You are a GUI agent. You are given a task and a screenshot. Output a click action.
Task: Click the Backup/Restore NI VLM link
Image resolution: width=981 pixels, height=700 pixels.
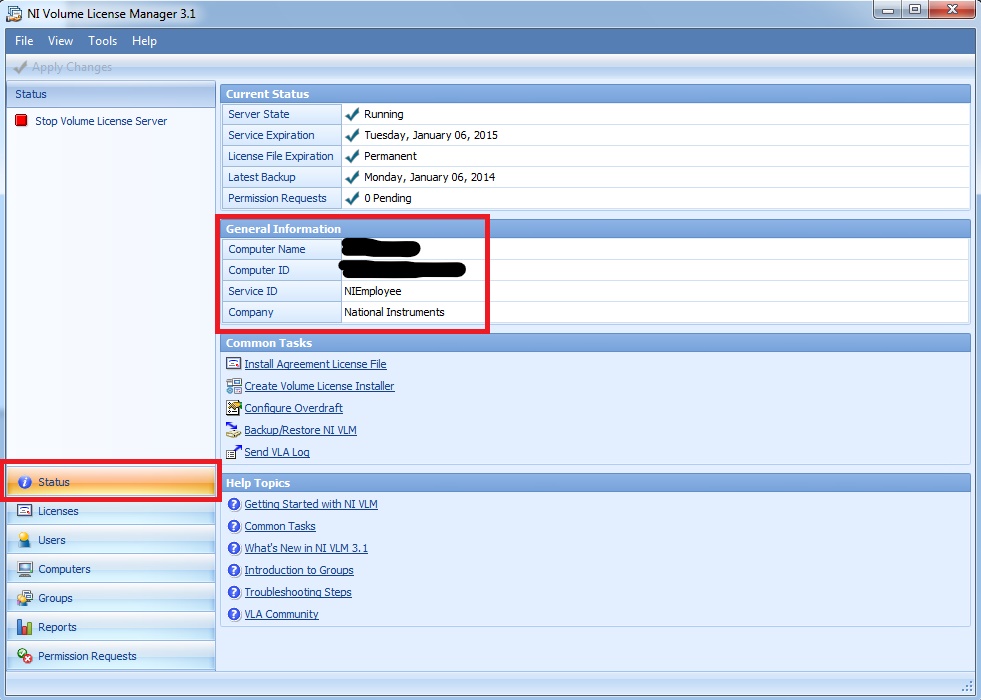click(300, 430)
